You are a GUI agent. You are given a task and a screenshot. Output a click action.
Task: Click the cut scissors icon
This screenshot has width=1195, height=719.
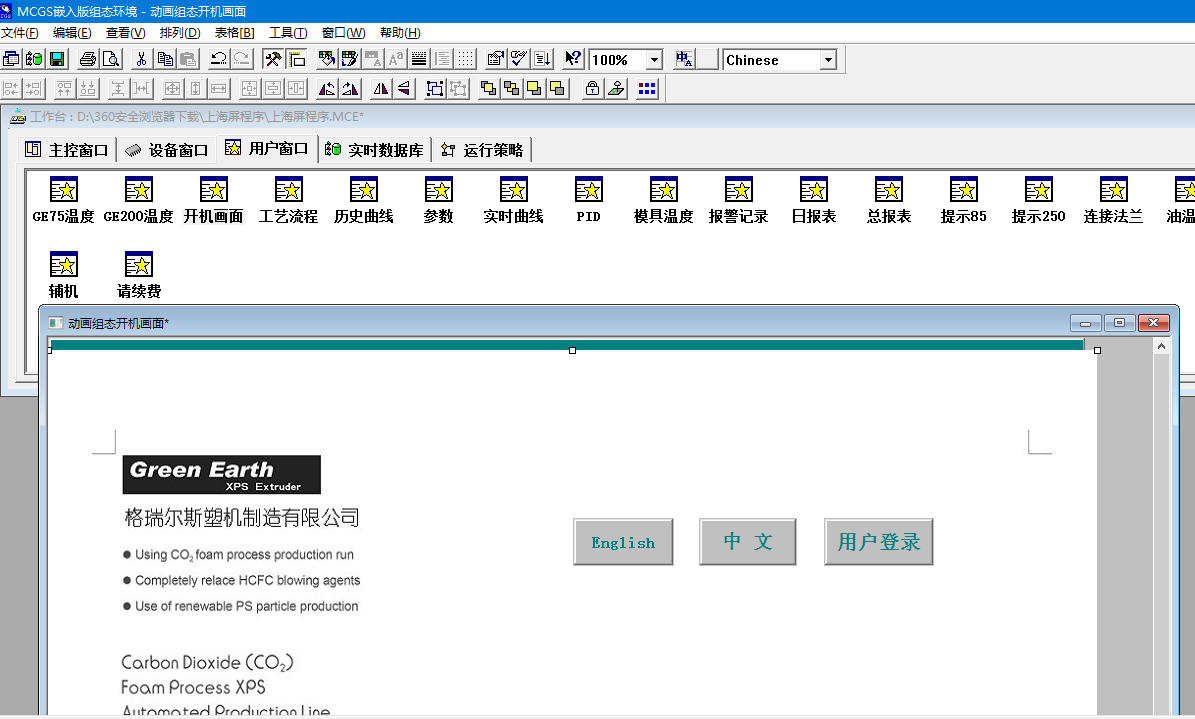click(141, 60)
